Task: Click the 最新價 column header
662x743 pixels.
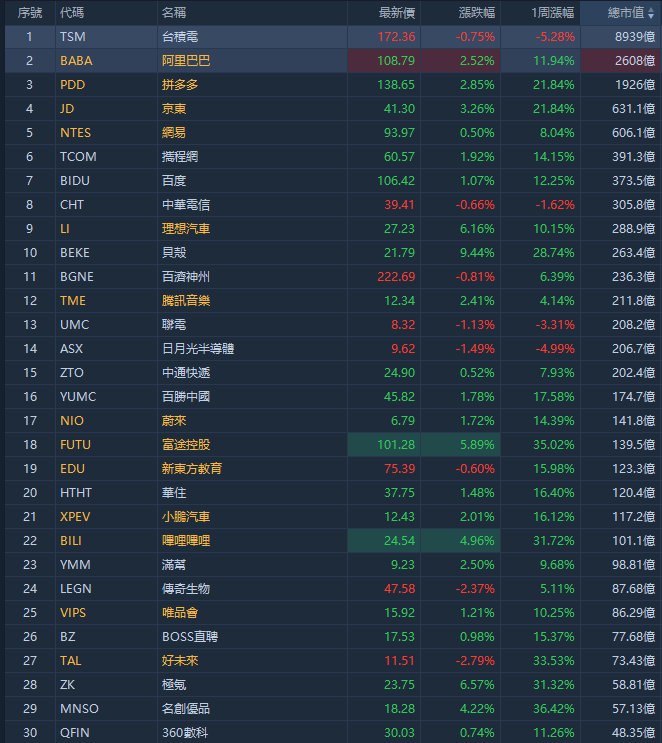Action: tap(397, 13)
